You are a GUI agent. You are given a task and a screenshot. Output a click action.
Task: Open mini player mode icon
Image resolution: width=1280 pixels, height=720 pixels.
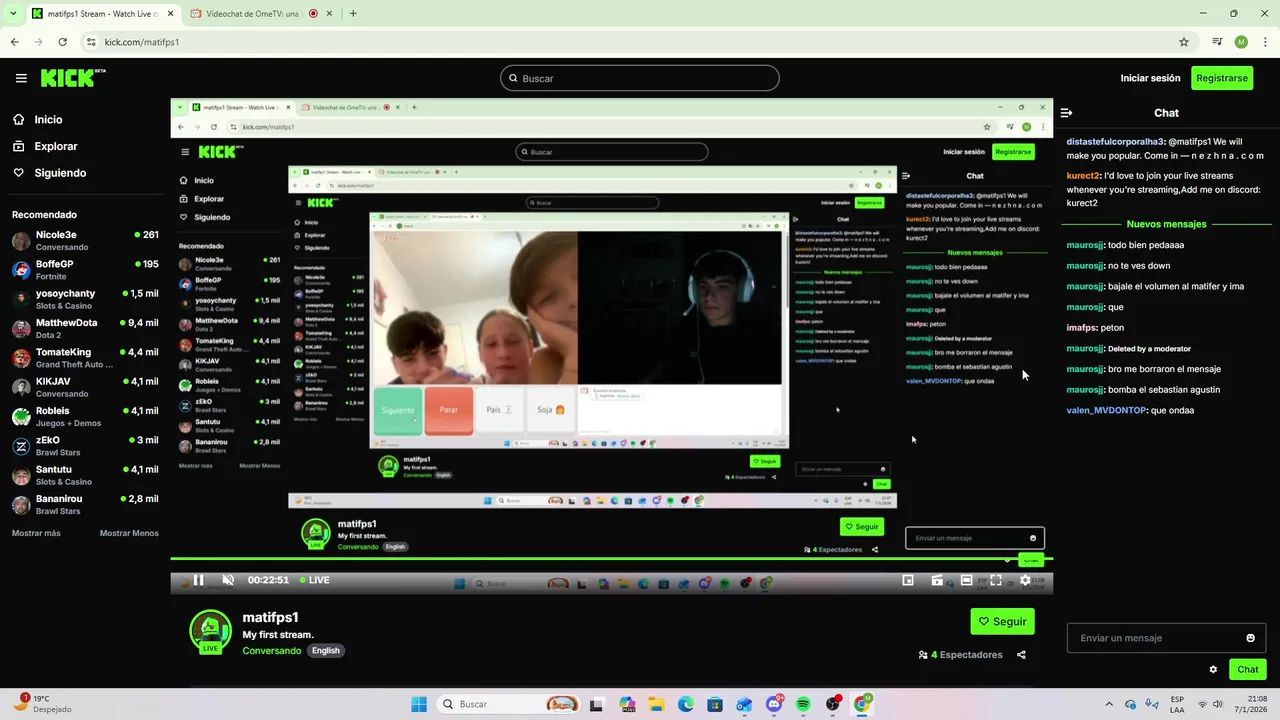pyautogui.click(x=908, y=580)
